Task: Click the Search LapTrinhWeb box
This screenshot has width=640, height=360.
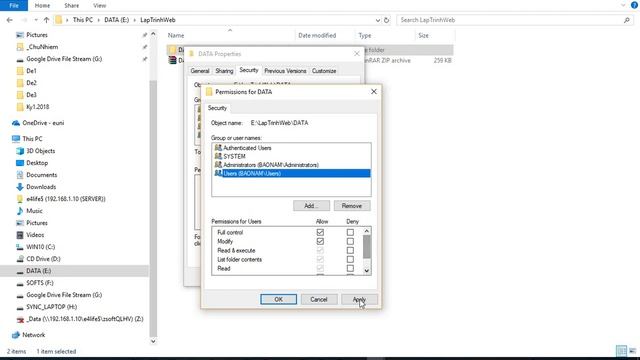Action: 515,20
